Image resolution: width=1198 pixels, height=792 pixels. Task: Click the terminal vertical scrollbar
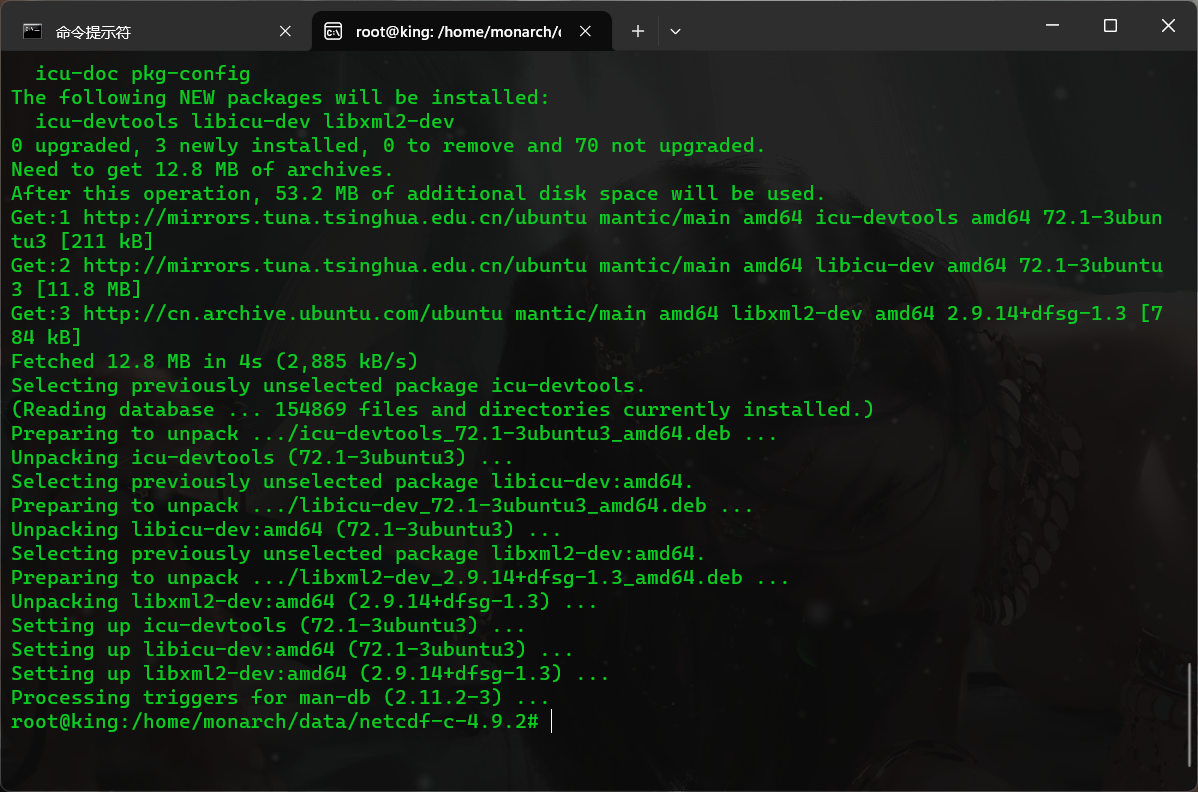[x=1190, y=715]
